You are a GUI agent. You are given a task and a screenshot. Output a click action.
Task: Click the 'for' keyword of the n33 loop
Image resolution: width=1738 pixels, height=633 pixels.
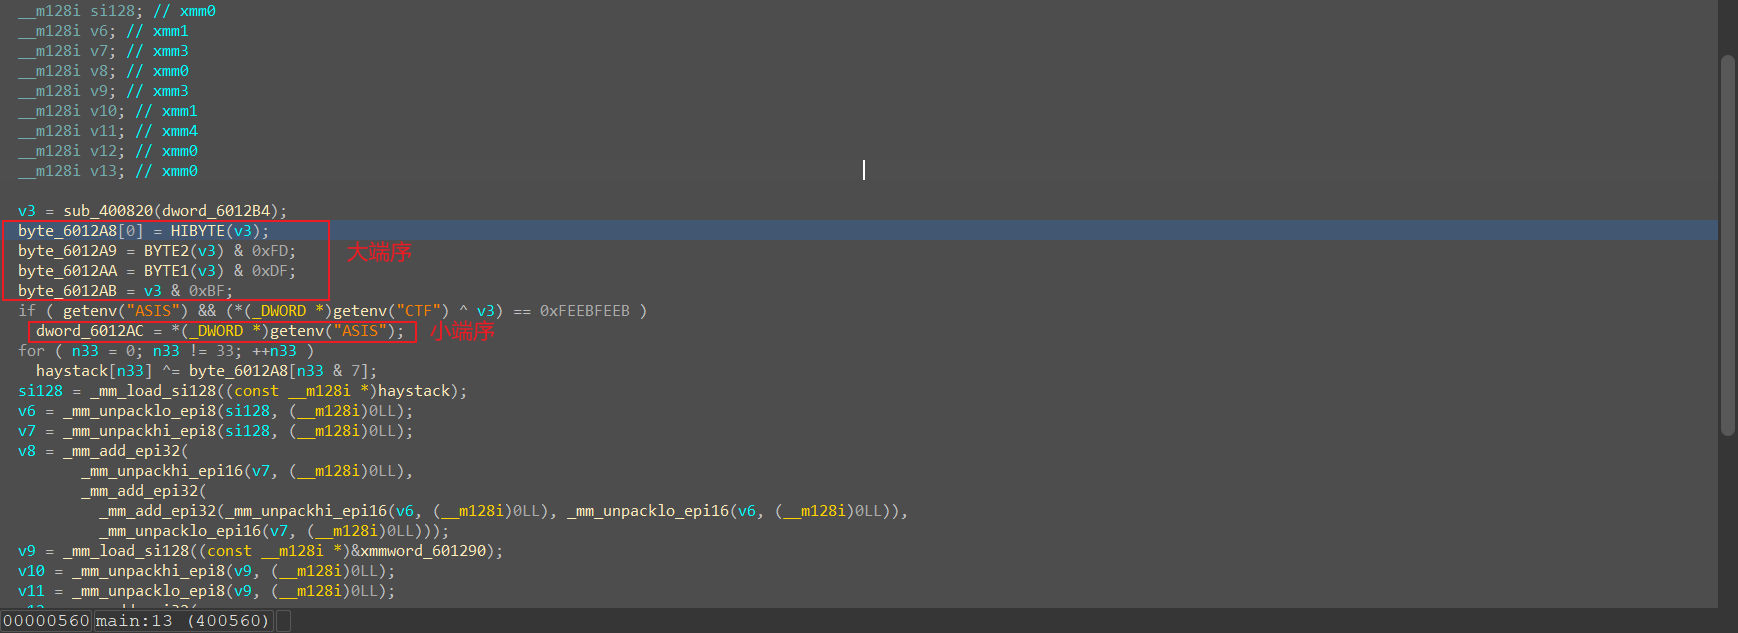pyautogui.click(x=31, y=351)
